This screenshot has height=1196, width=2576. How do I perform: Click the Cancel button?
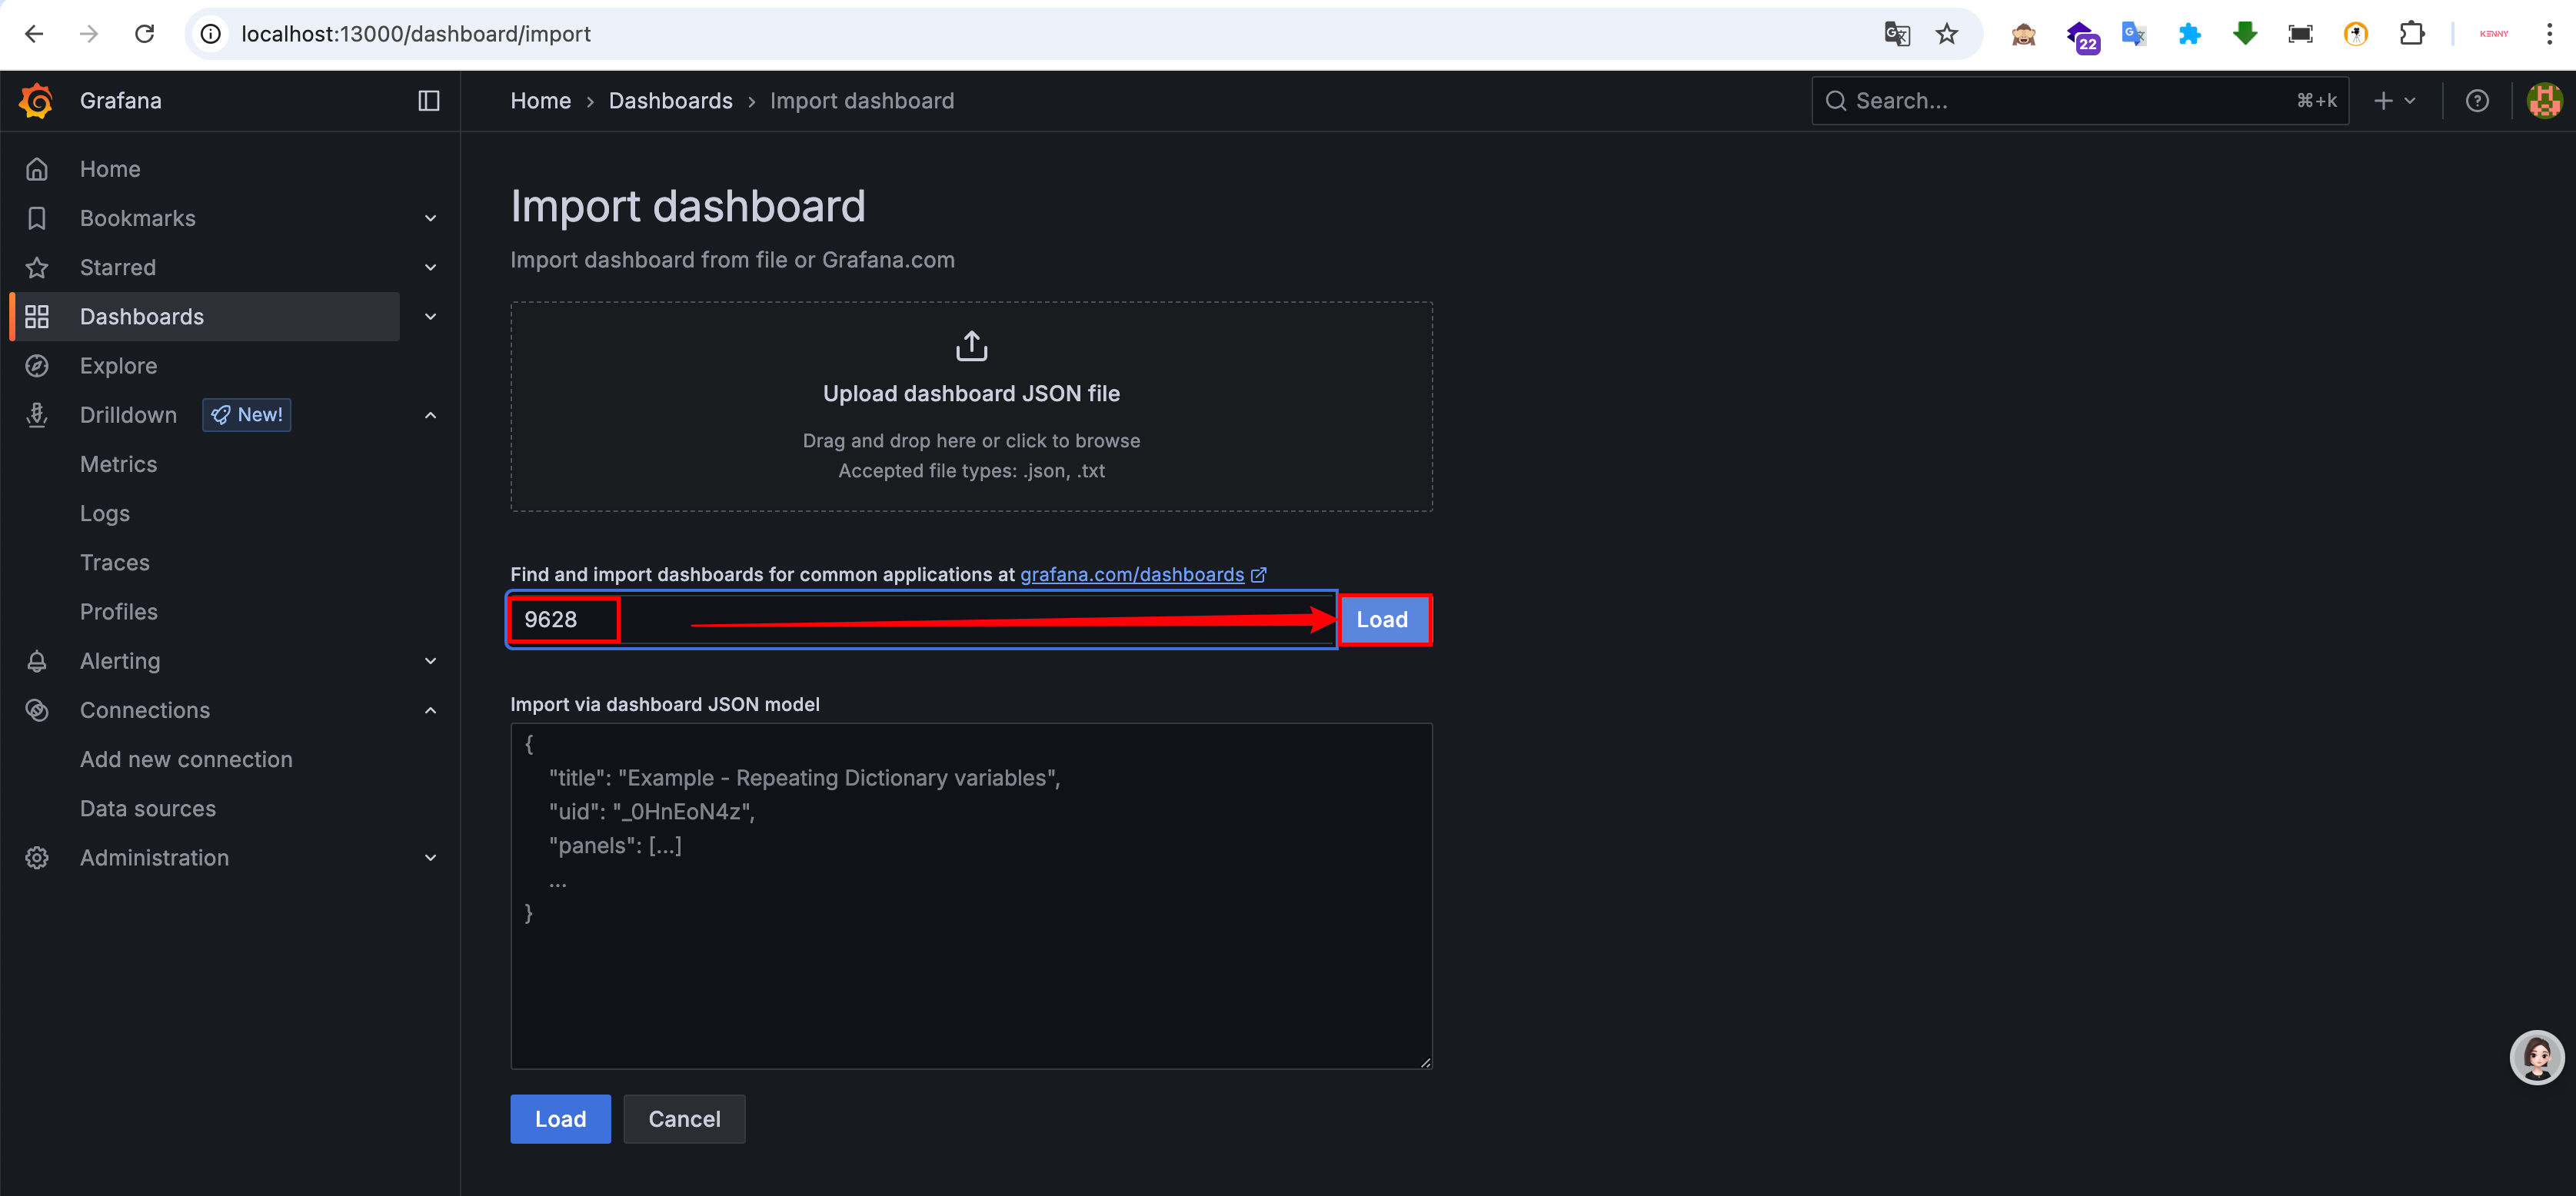684,1118
